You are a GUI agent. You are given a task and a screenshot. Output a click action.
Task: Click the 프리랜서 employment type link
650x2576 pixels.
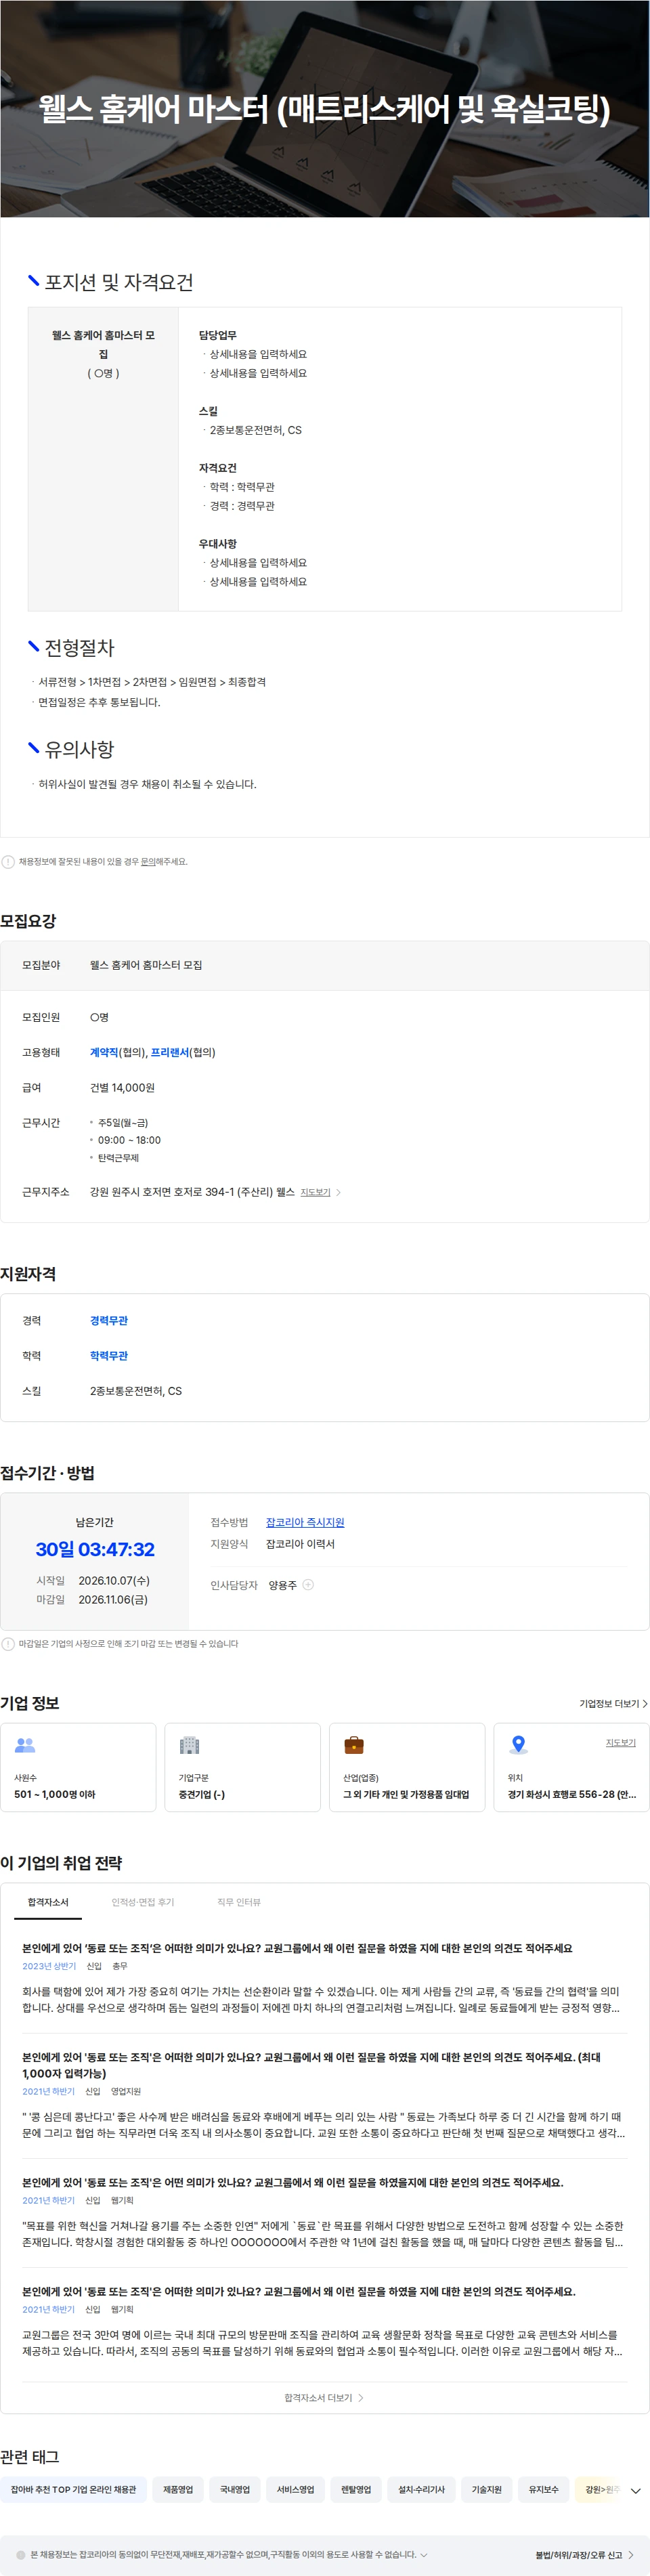tap(169, 1052)
